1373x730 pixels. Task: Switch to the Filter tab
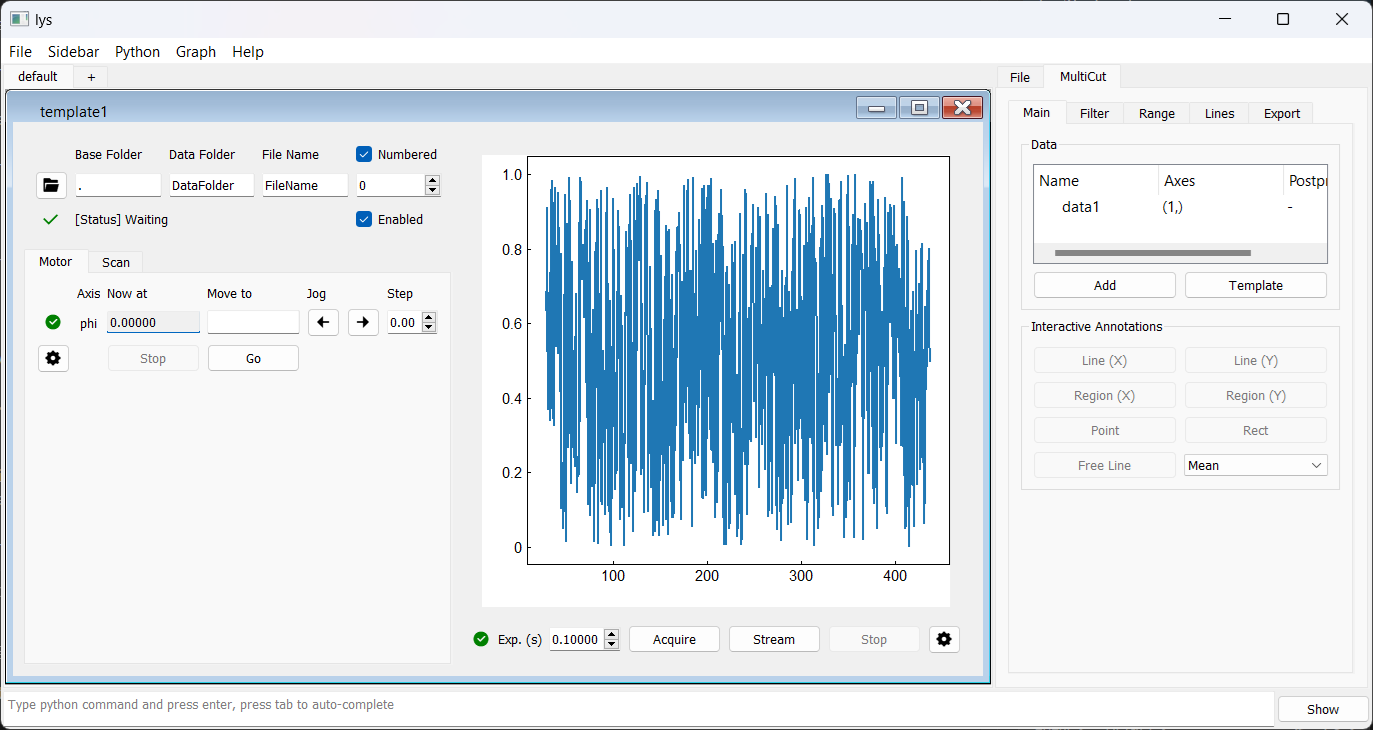[1094, 113]
